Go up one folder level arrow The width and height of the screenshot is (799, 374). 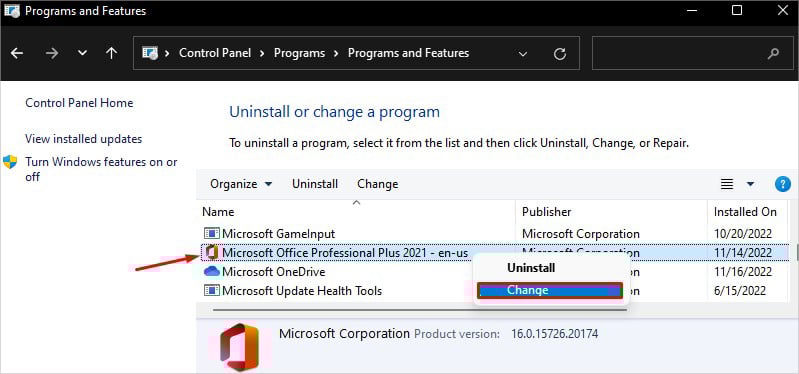pyautogui.click(x=112, y=53)
